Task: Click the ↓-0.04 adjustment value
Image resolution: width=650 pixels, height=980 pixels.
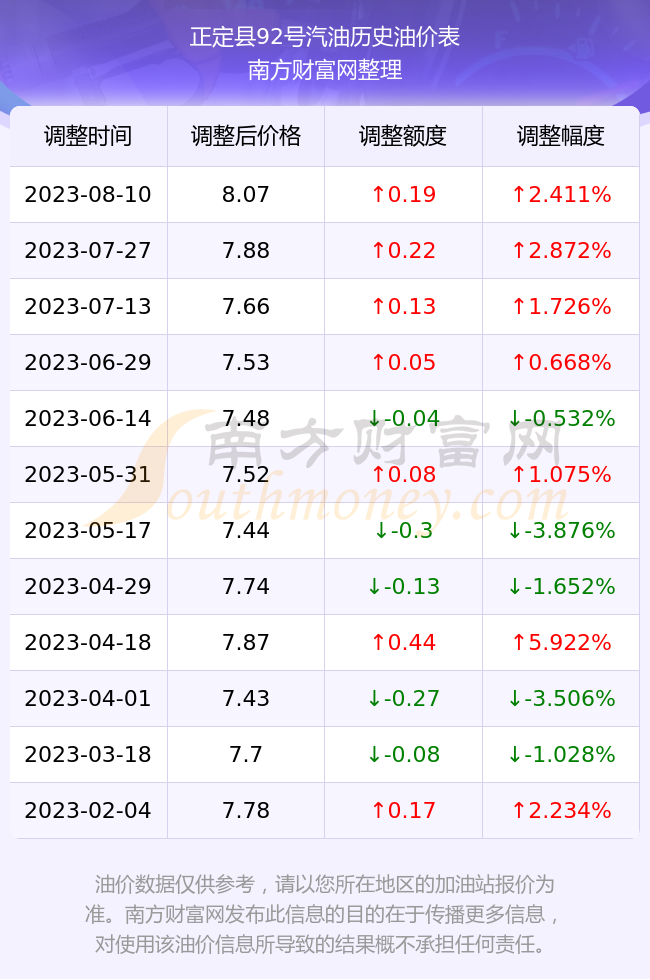Action: coord(403,418)
